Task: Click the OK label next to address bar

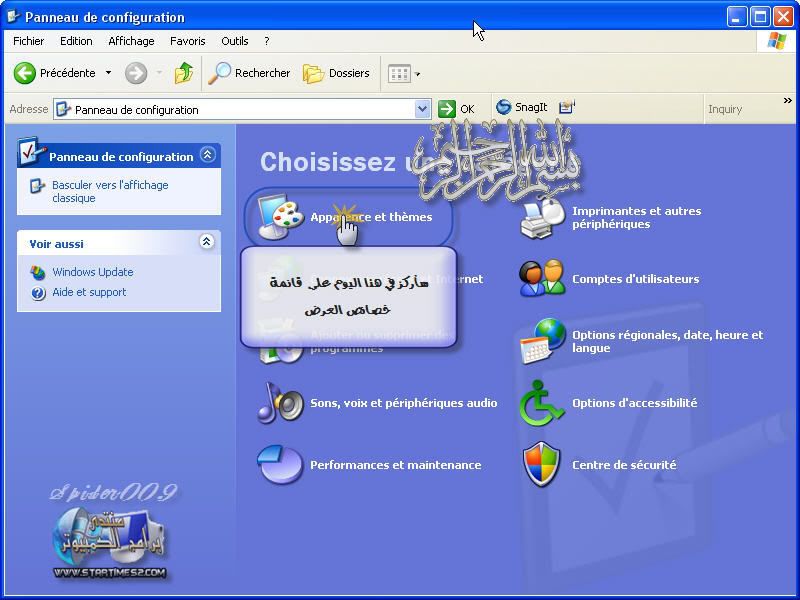Action: [467, 109]
